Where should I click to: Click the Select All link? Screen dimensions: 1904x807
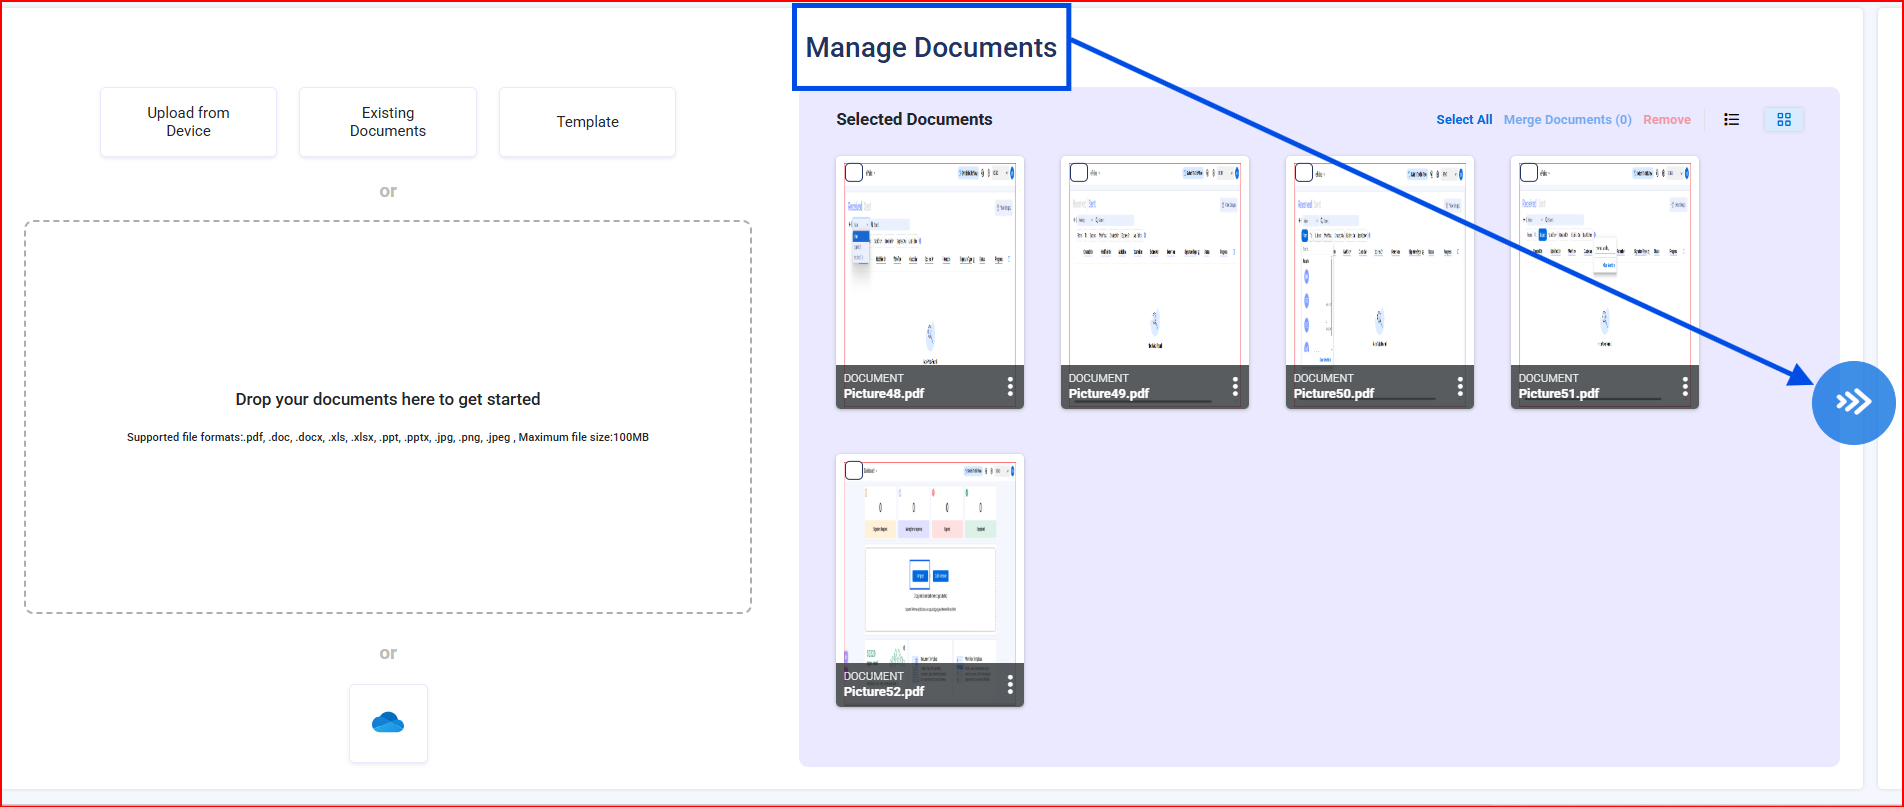point(1464,120)
